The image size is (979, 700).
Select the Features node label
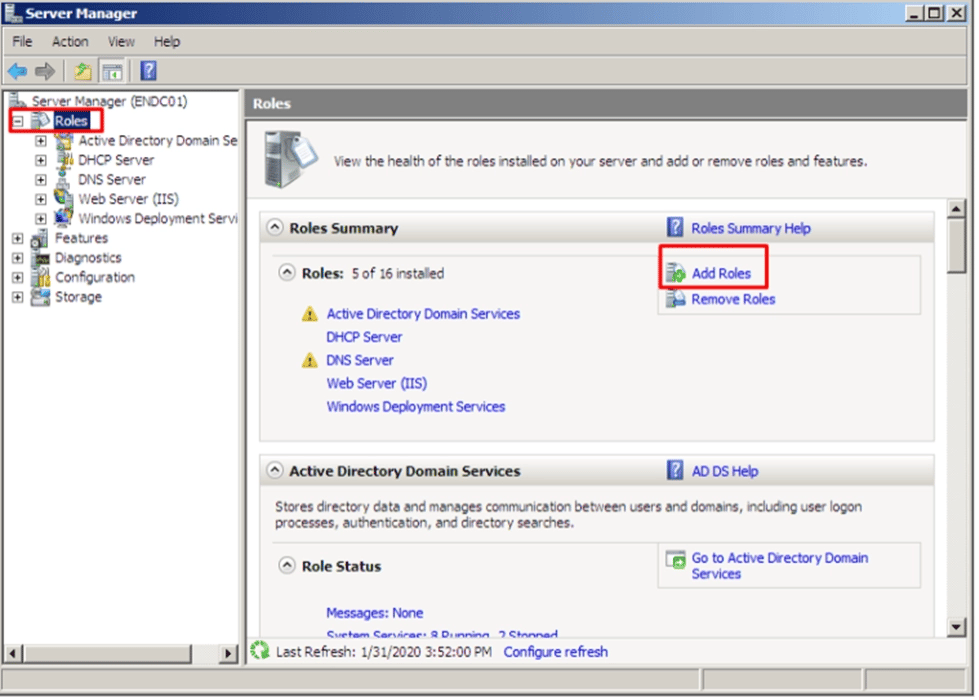pos(81,238)
